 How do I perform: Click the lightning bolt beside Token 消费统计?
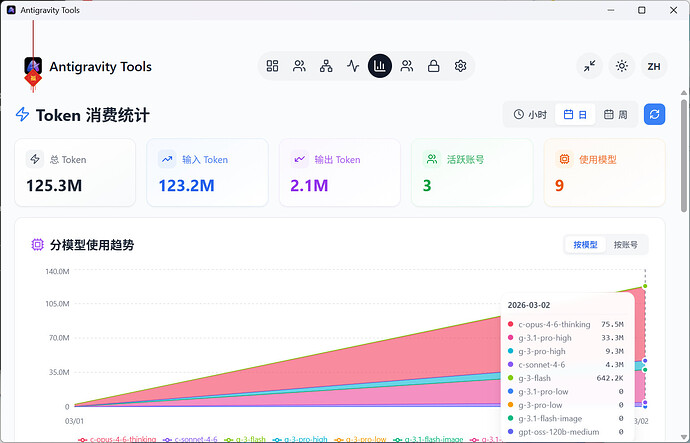pos(22,114)
